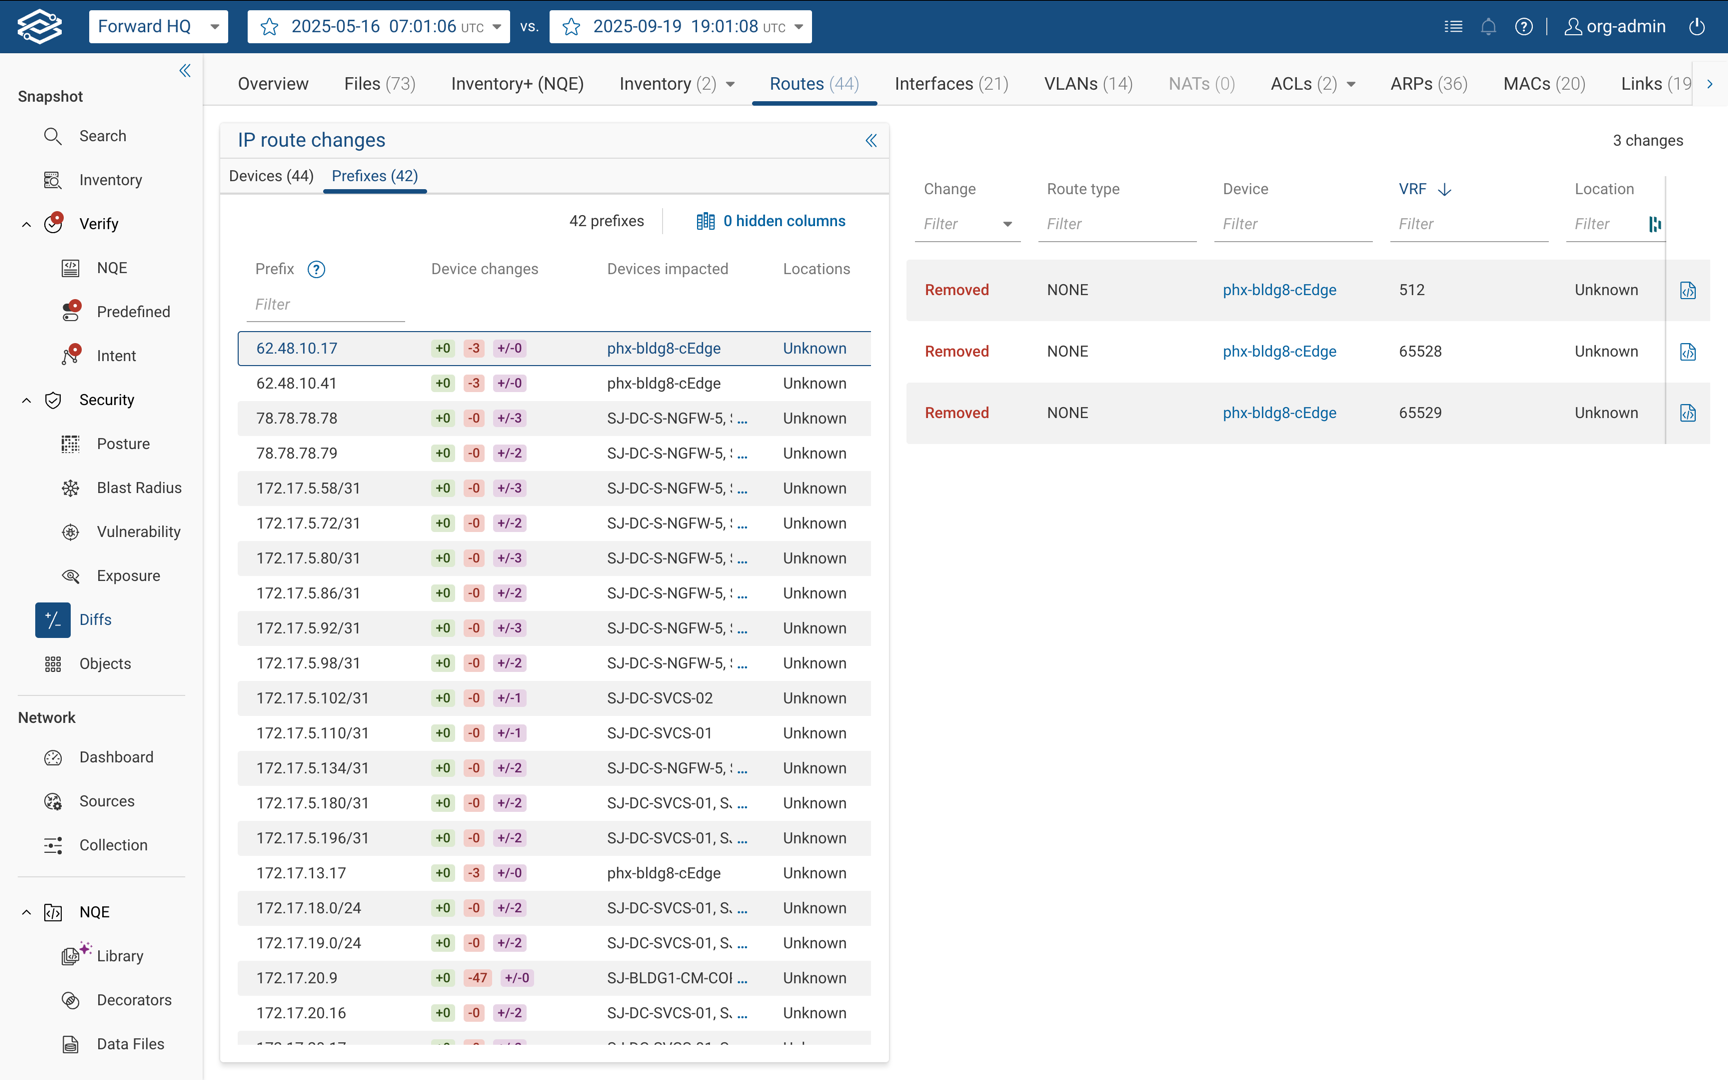Open Diffs in the sidebar

95,620
